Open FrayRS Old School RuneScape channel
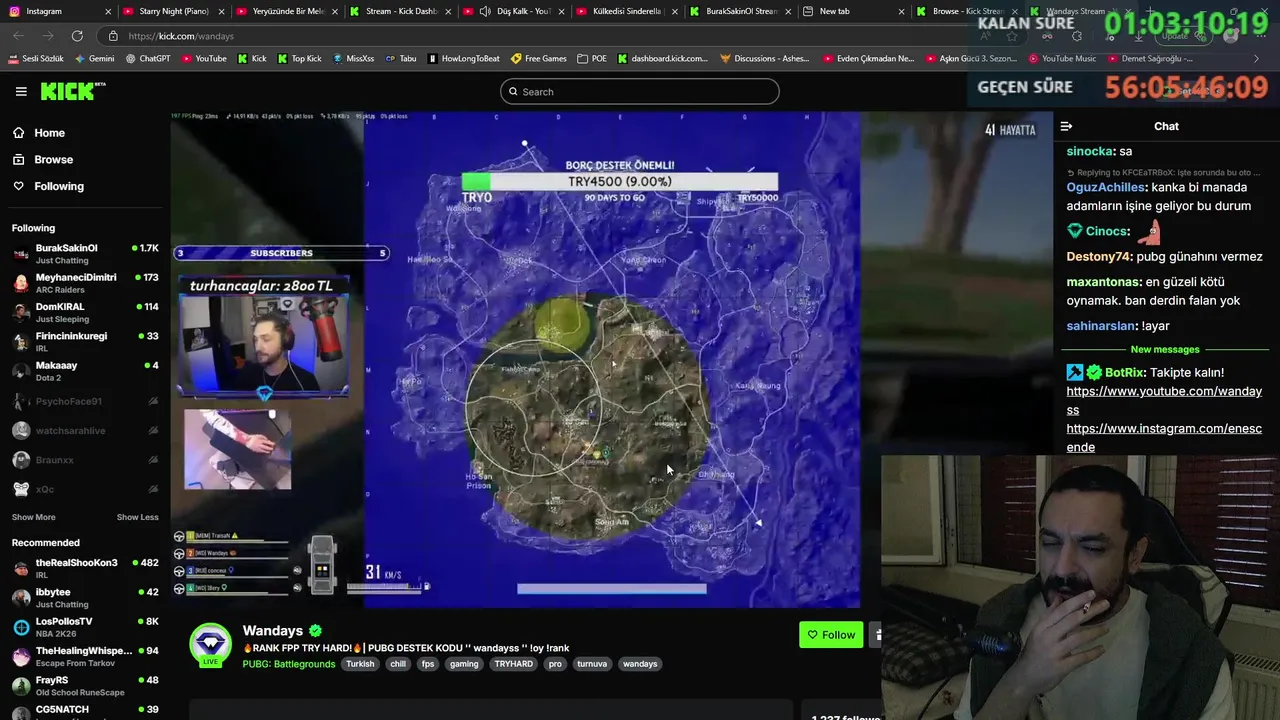The image size is (1280, 720). click(x=85, y=686)
